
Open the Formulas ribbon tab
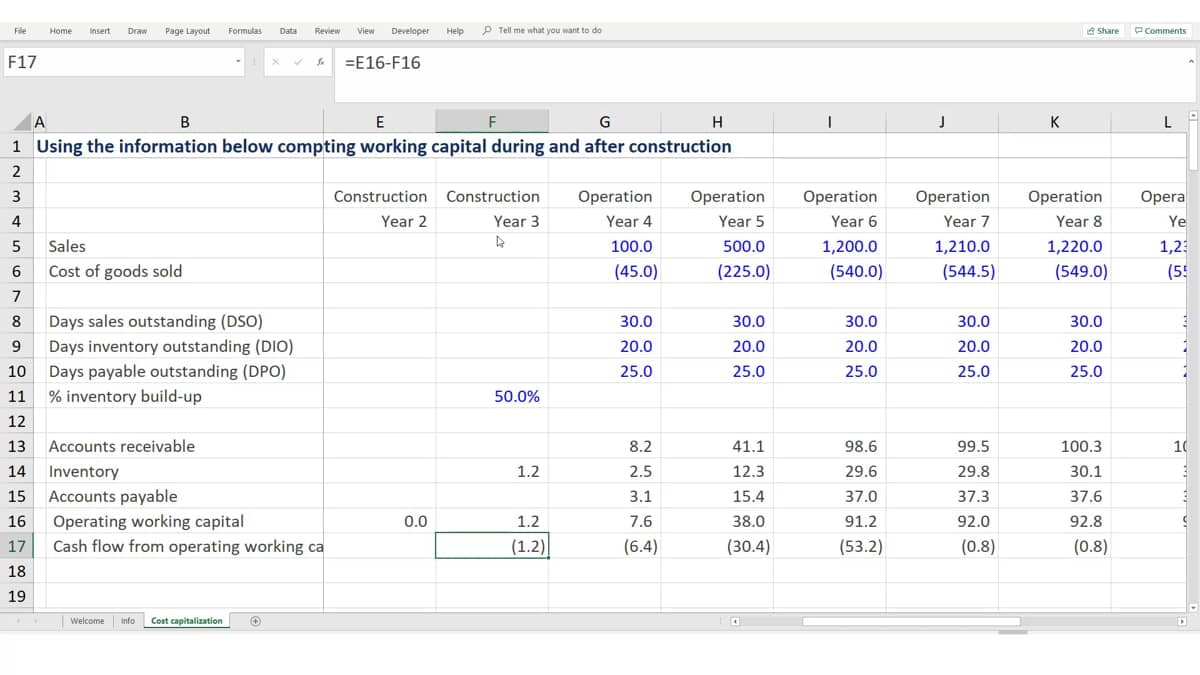tap(245, 31)
